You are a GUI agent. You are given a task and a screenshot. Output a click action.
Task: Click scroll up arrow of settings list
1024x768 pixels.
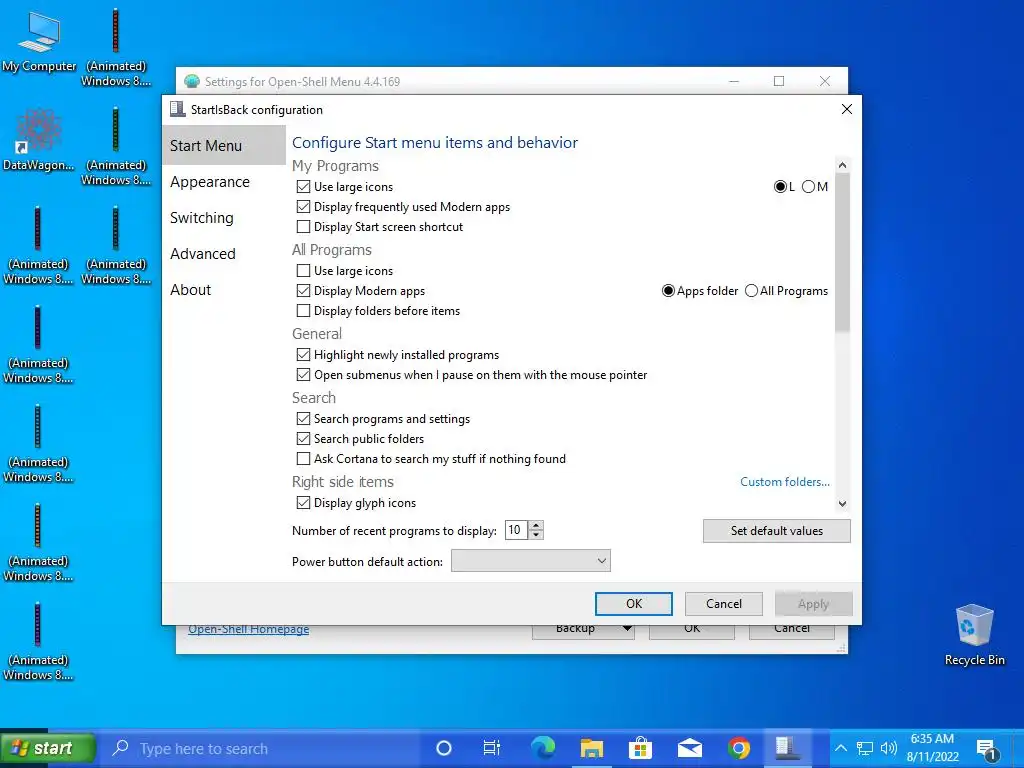pyautogui.click(x=842, y=165)
